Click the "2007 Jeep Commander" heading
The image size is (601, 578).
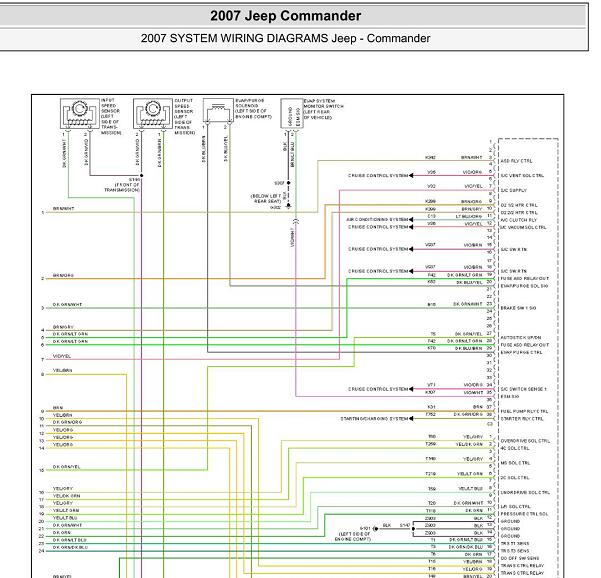coord(286,16)
